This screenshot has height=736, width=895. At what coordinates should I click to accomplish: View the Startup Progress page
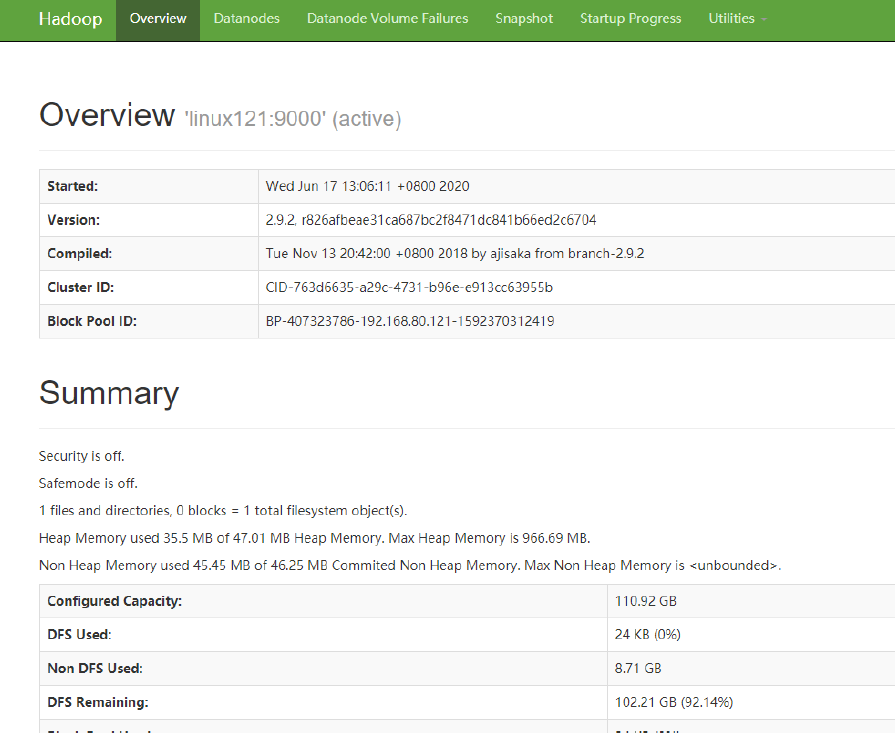630,19
